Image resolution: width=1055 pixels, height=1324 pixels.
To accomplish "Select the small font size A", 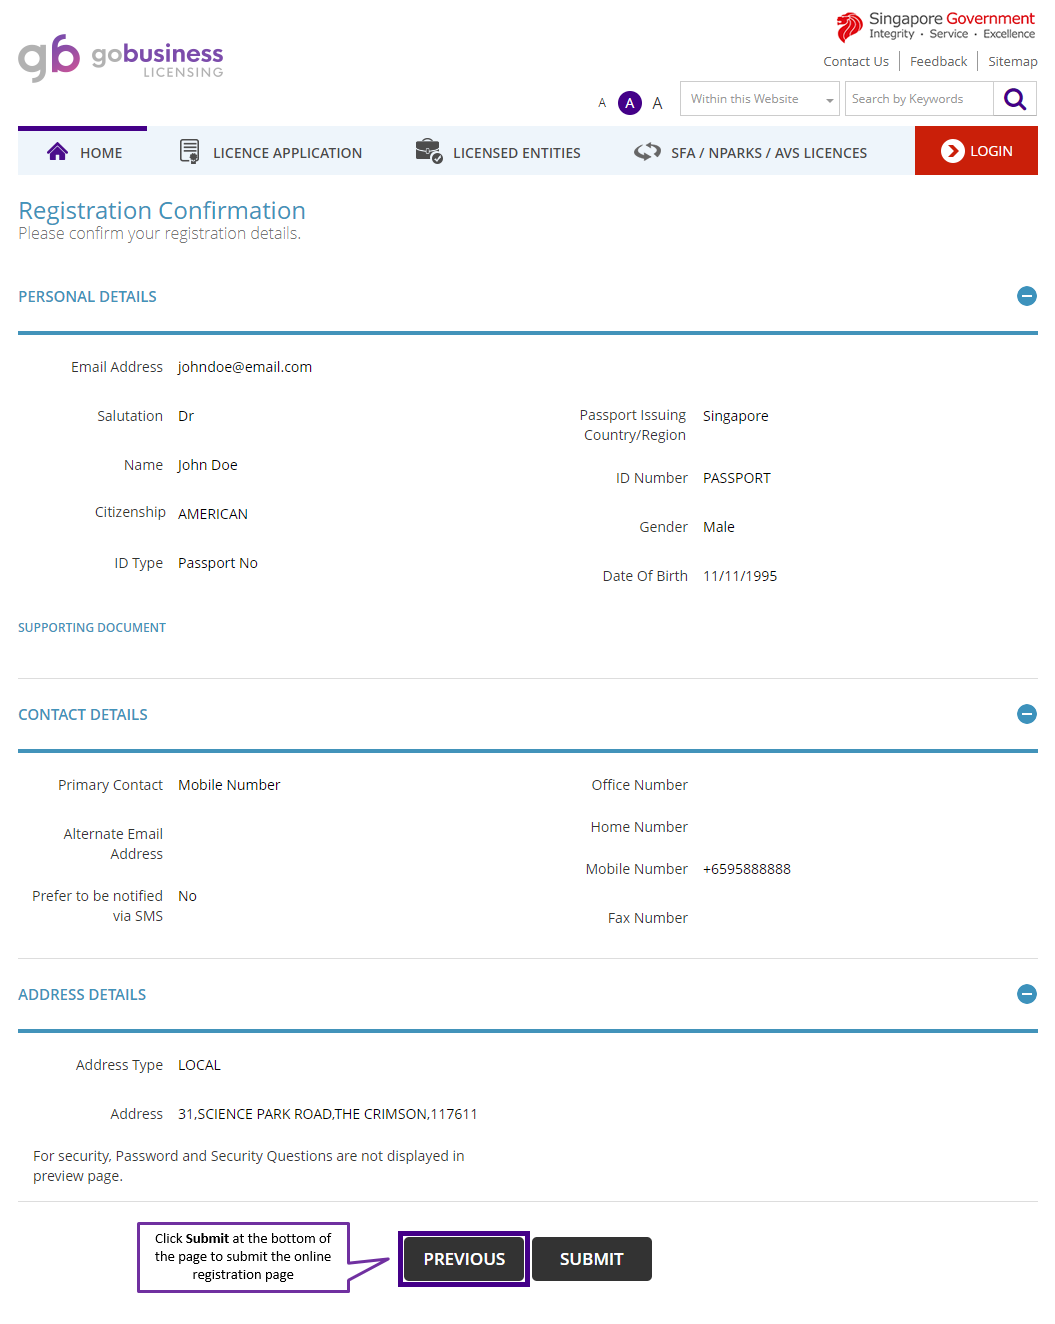I will 602,103.
